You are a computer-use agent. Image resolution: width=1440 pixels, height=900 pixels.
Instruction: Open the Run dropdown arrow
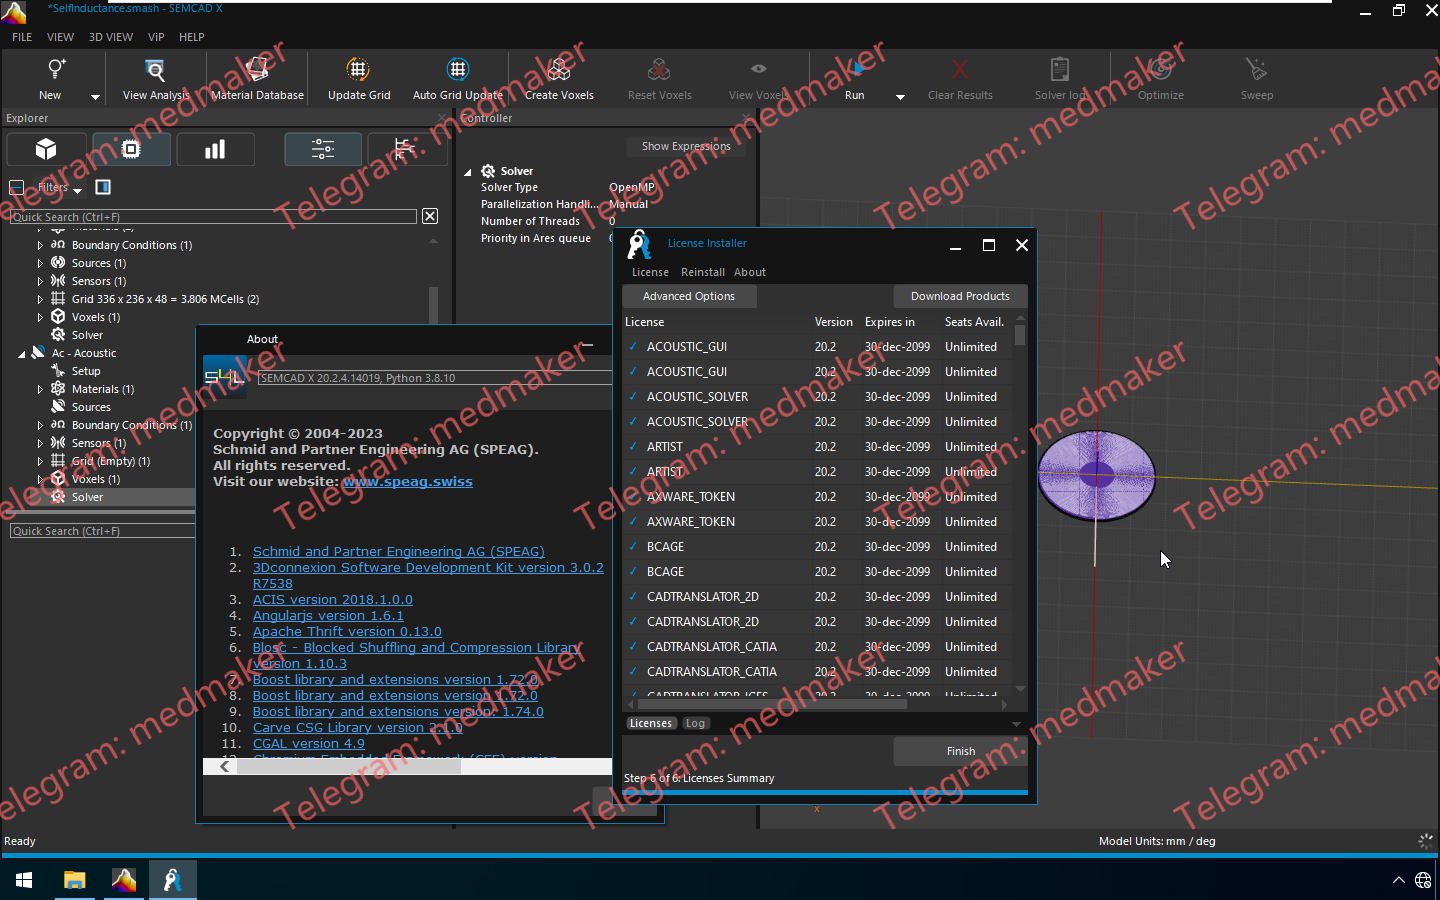pos(900,97)
